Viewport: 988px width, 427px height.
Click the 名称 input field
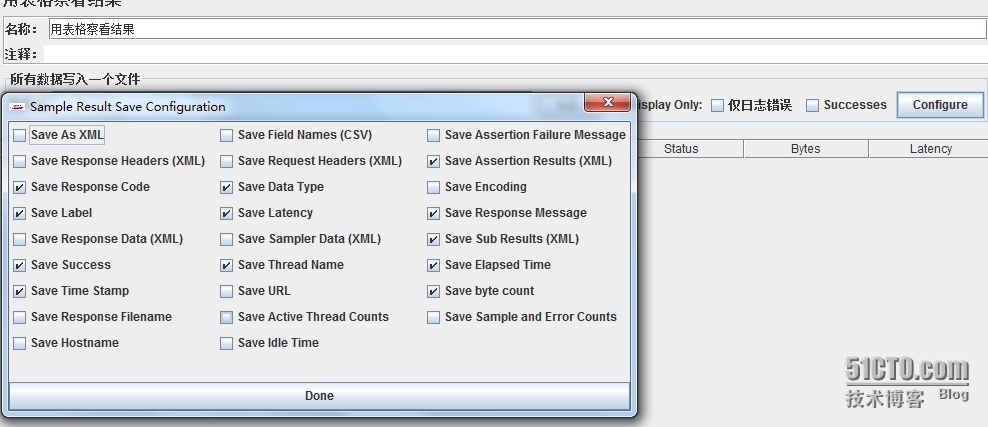point(517,29)
